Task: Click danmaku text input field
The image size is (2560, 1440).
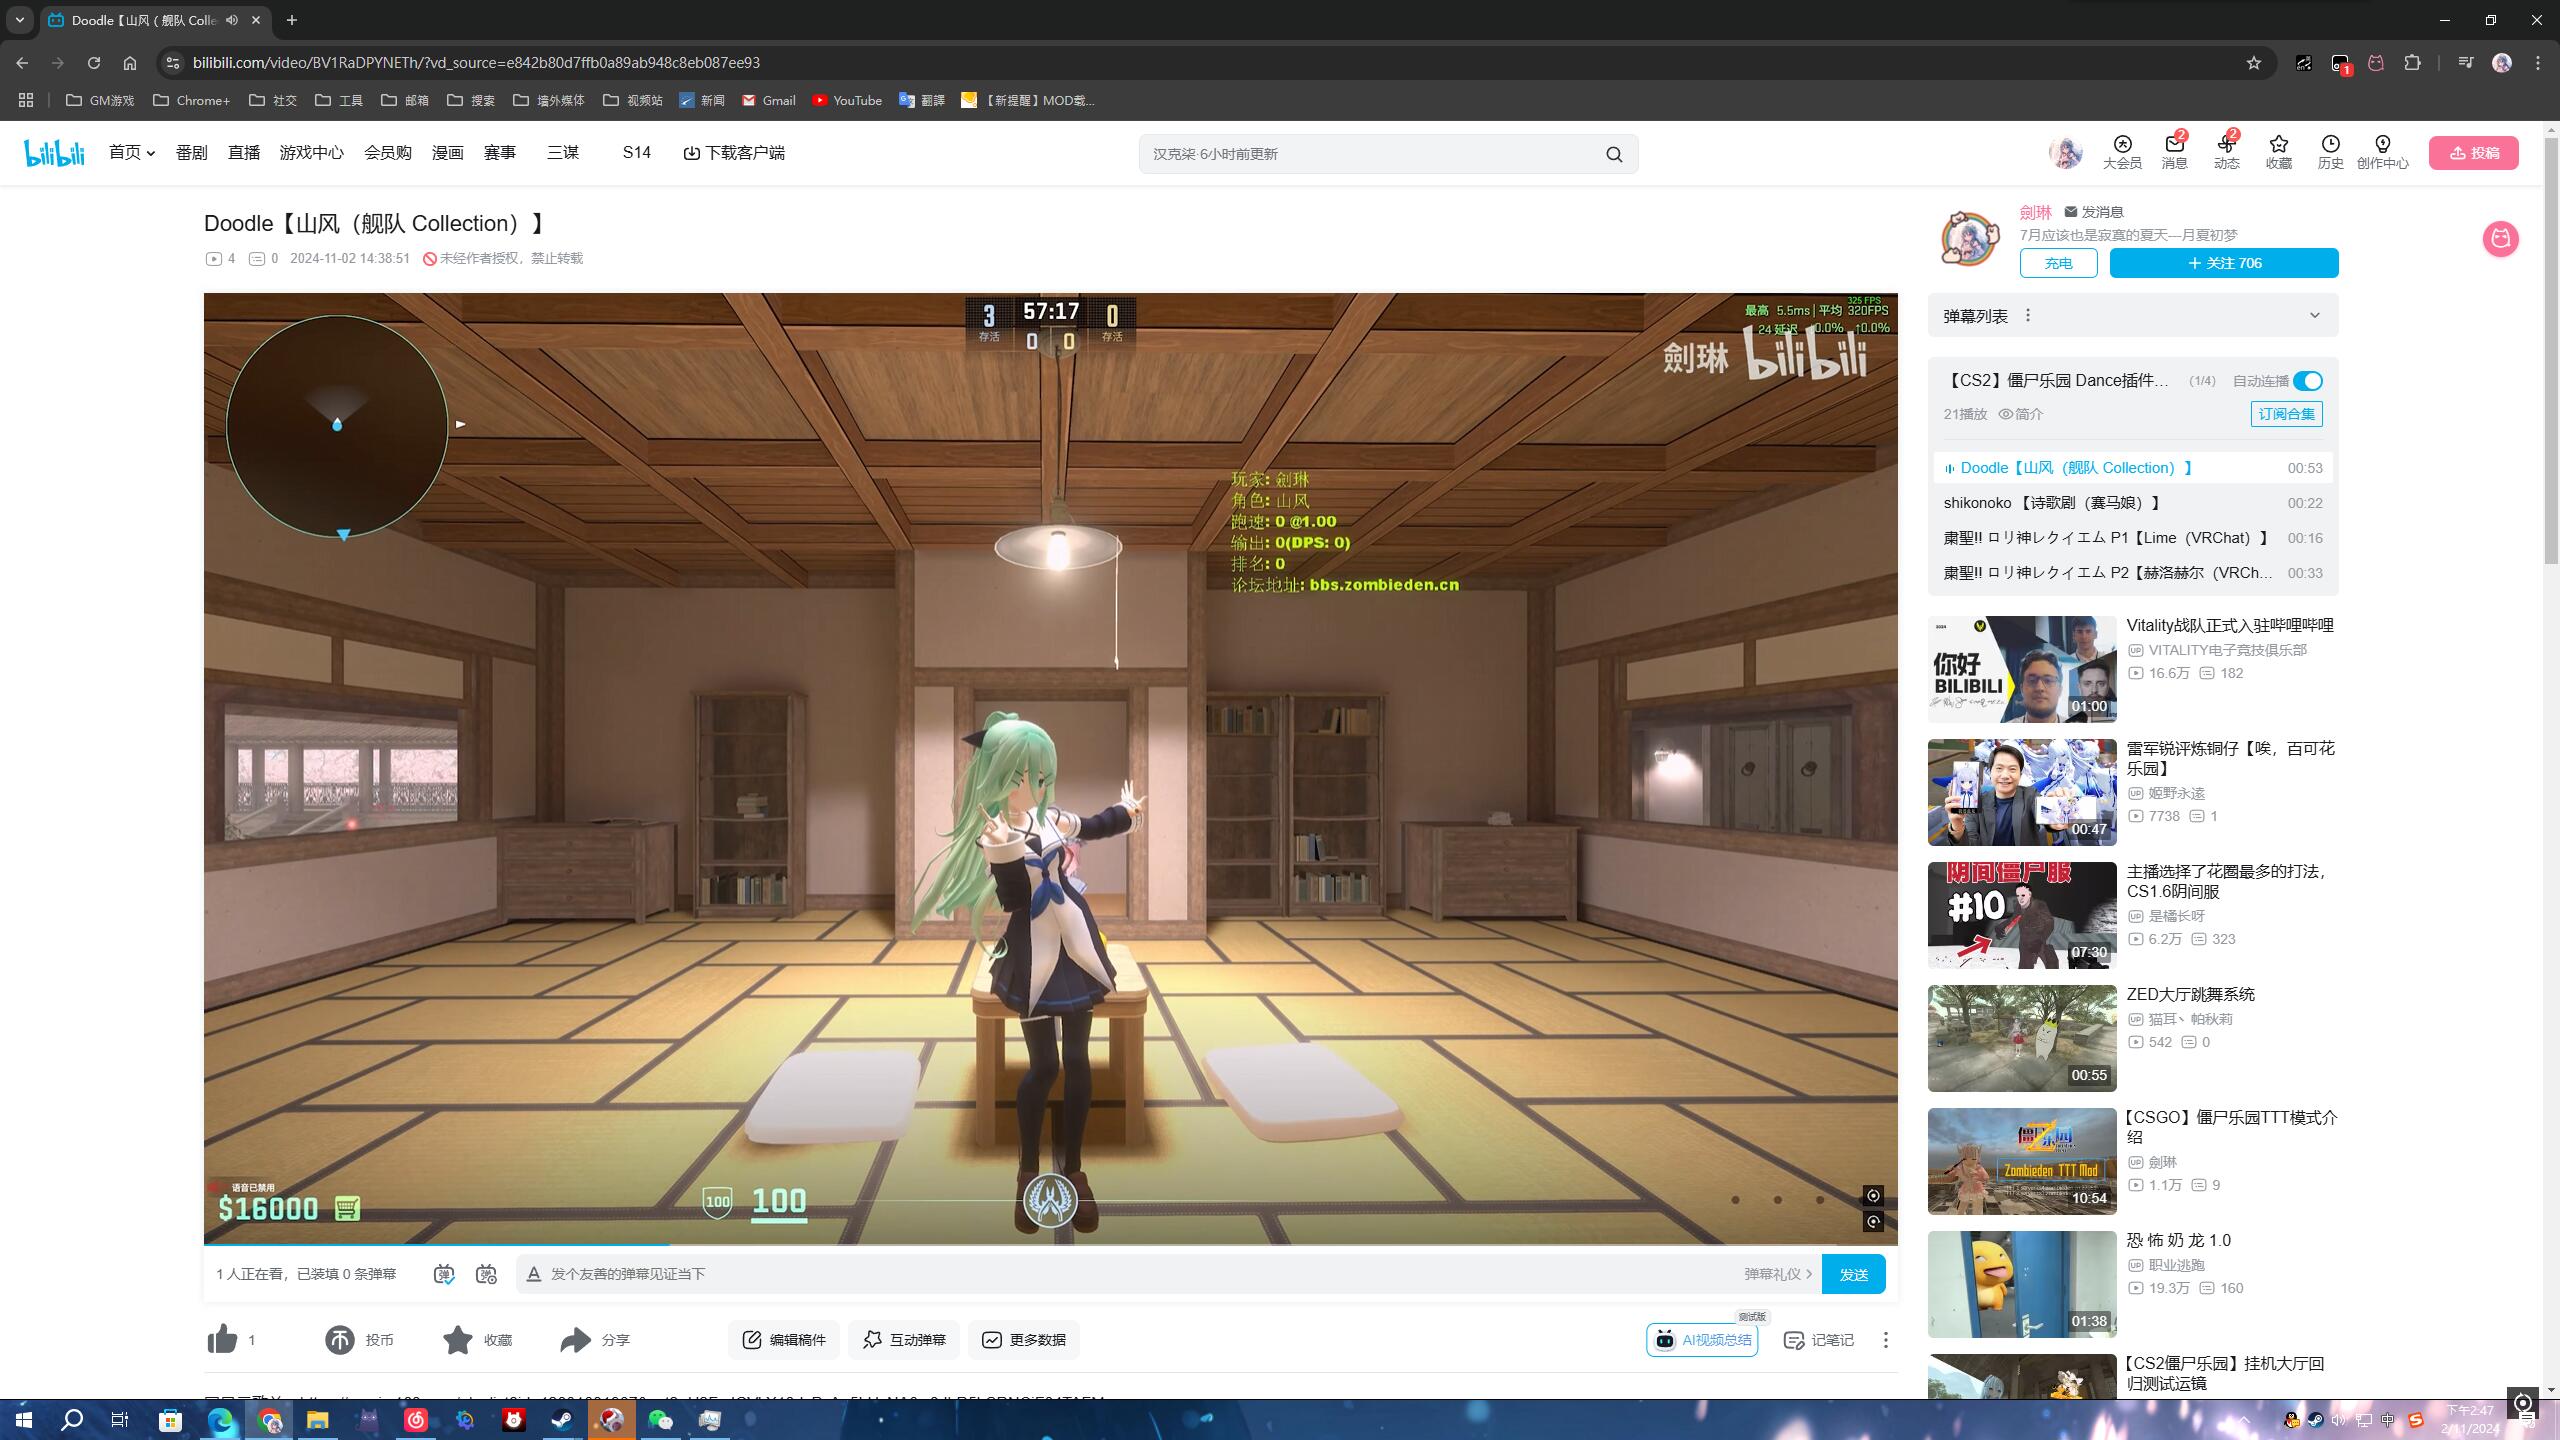Action: click(1140, 1274)
